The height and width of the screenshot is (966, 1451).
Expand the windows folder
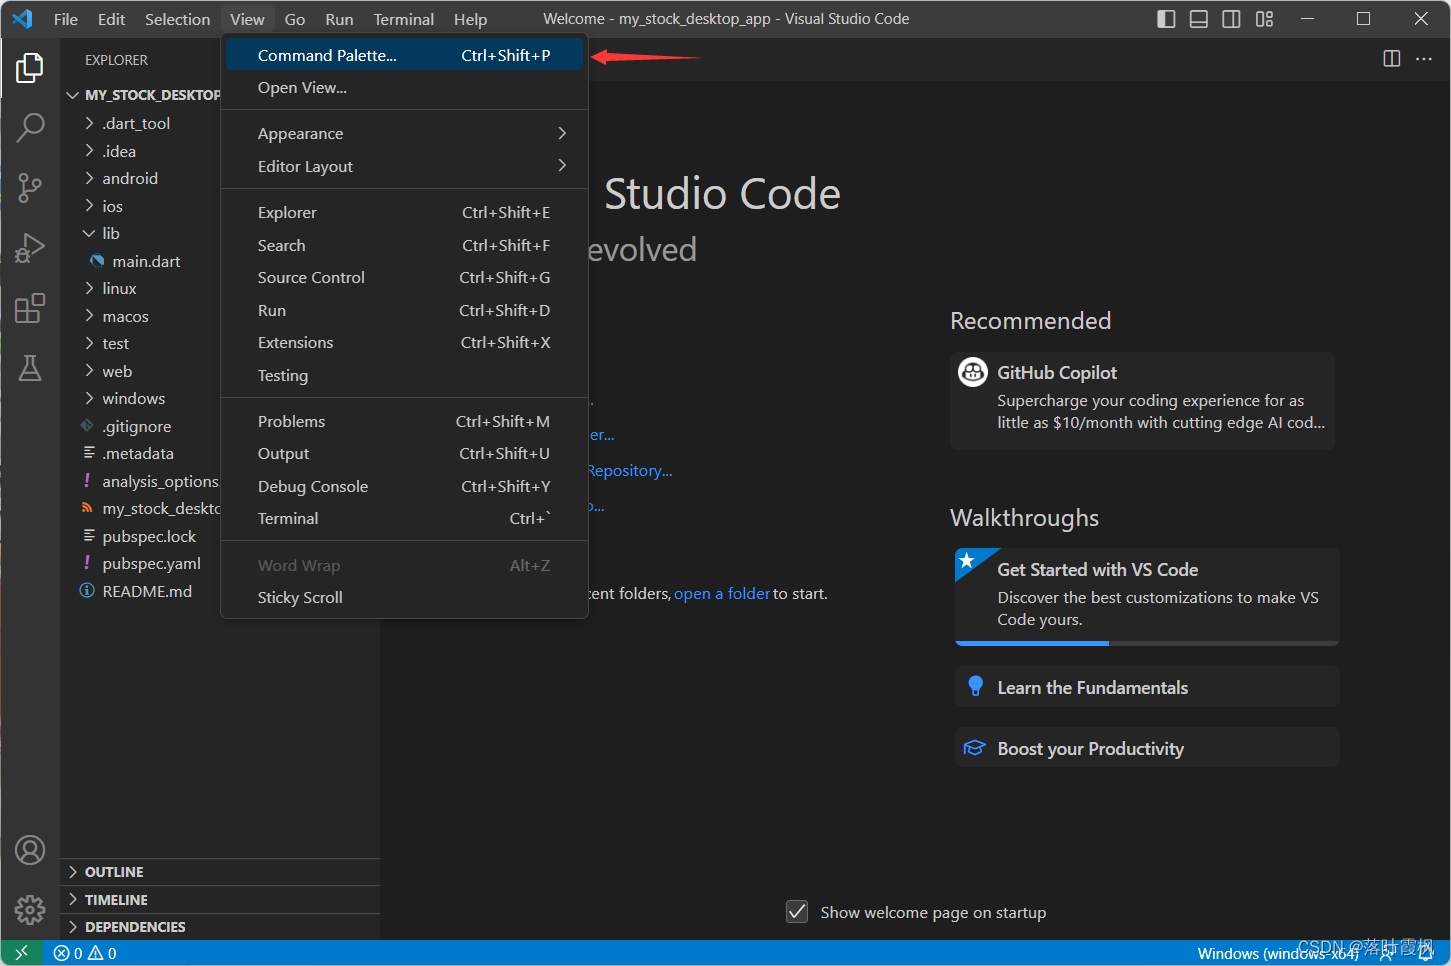133,398
